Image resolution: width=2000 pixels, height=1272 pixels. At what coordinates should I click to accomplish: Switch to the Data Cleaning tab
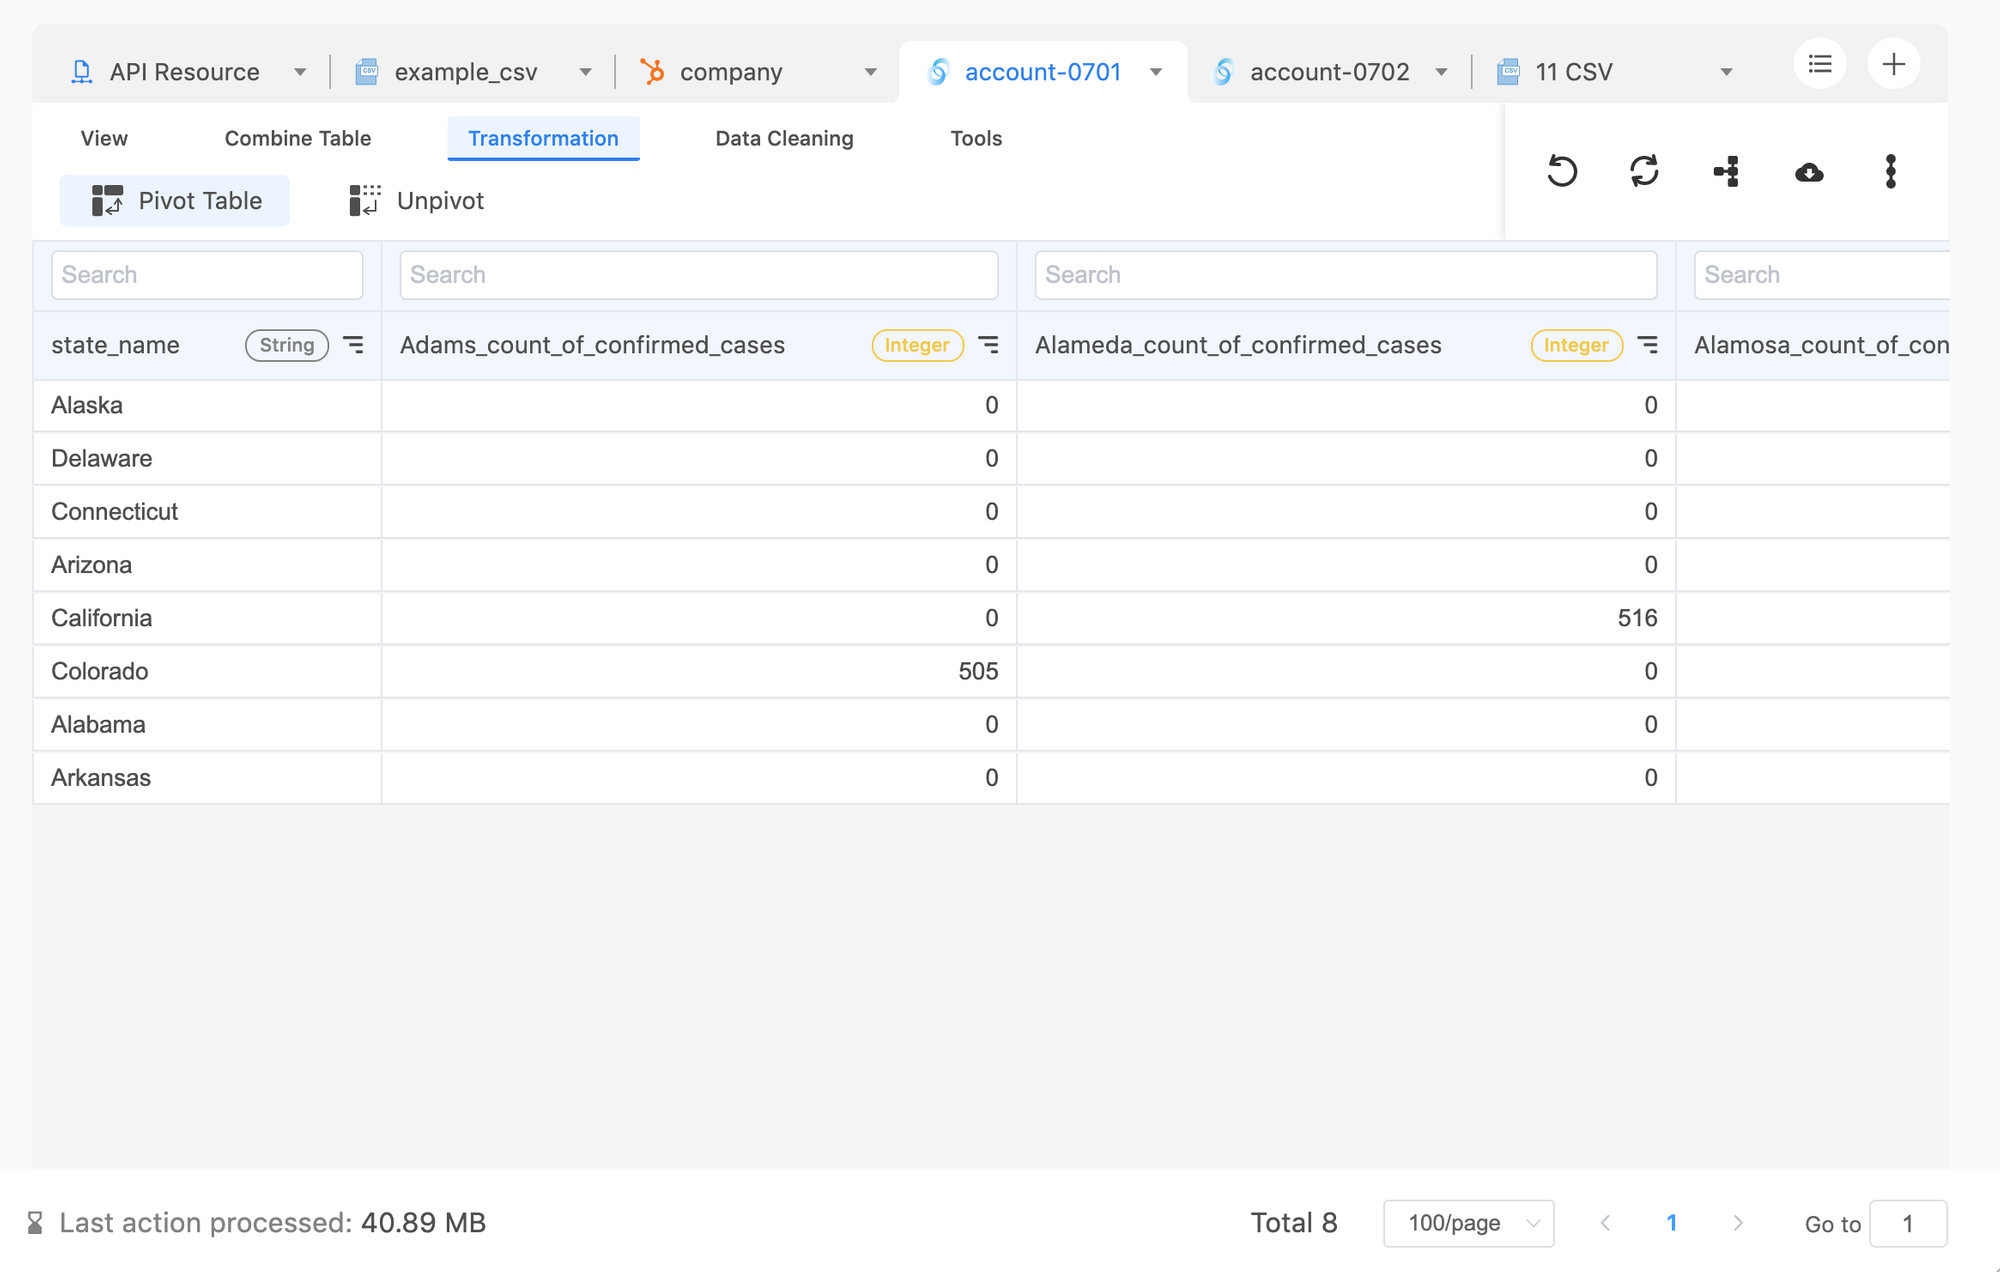pyautogui.click(x=783, y=138)
